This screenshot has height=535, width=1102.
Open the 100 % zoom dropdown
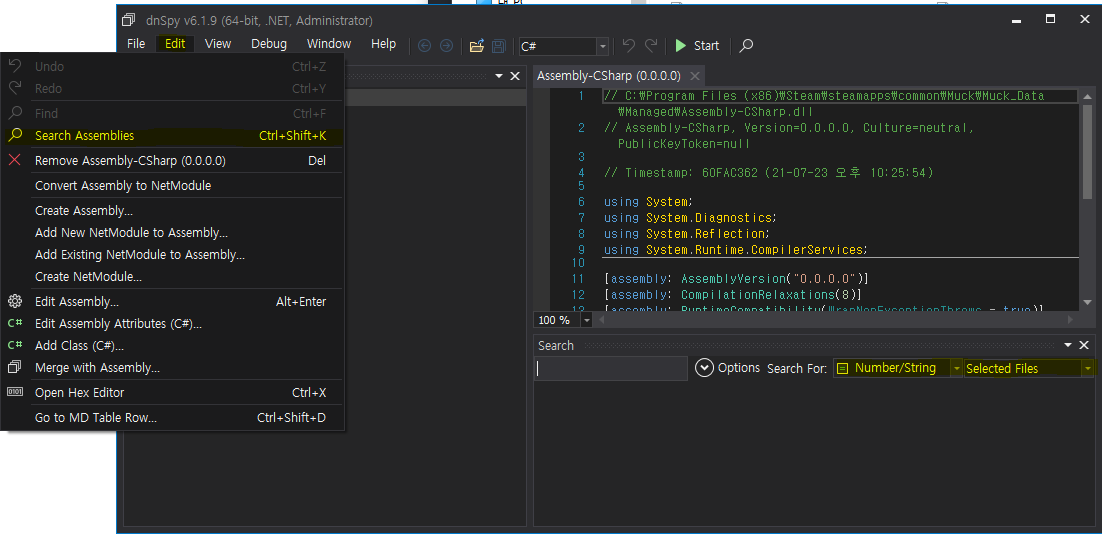587,320
